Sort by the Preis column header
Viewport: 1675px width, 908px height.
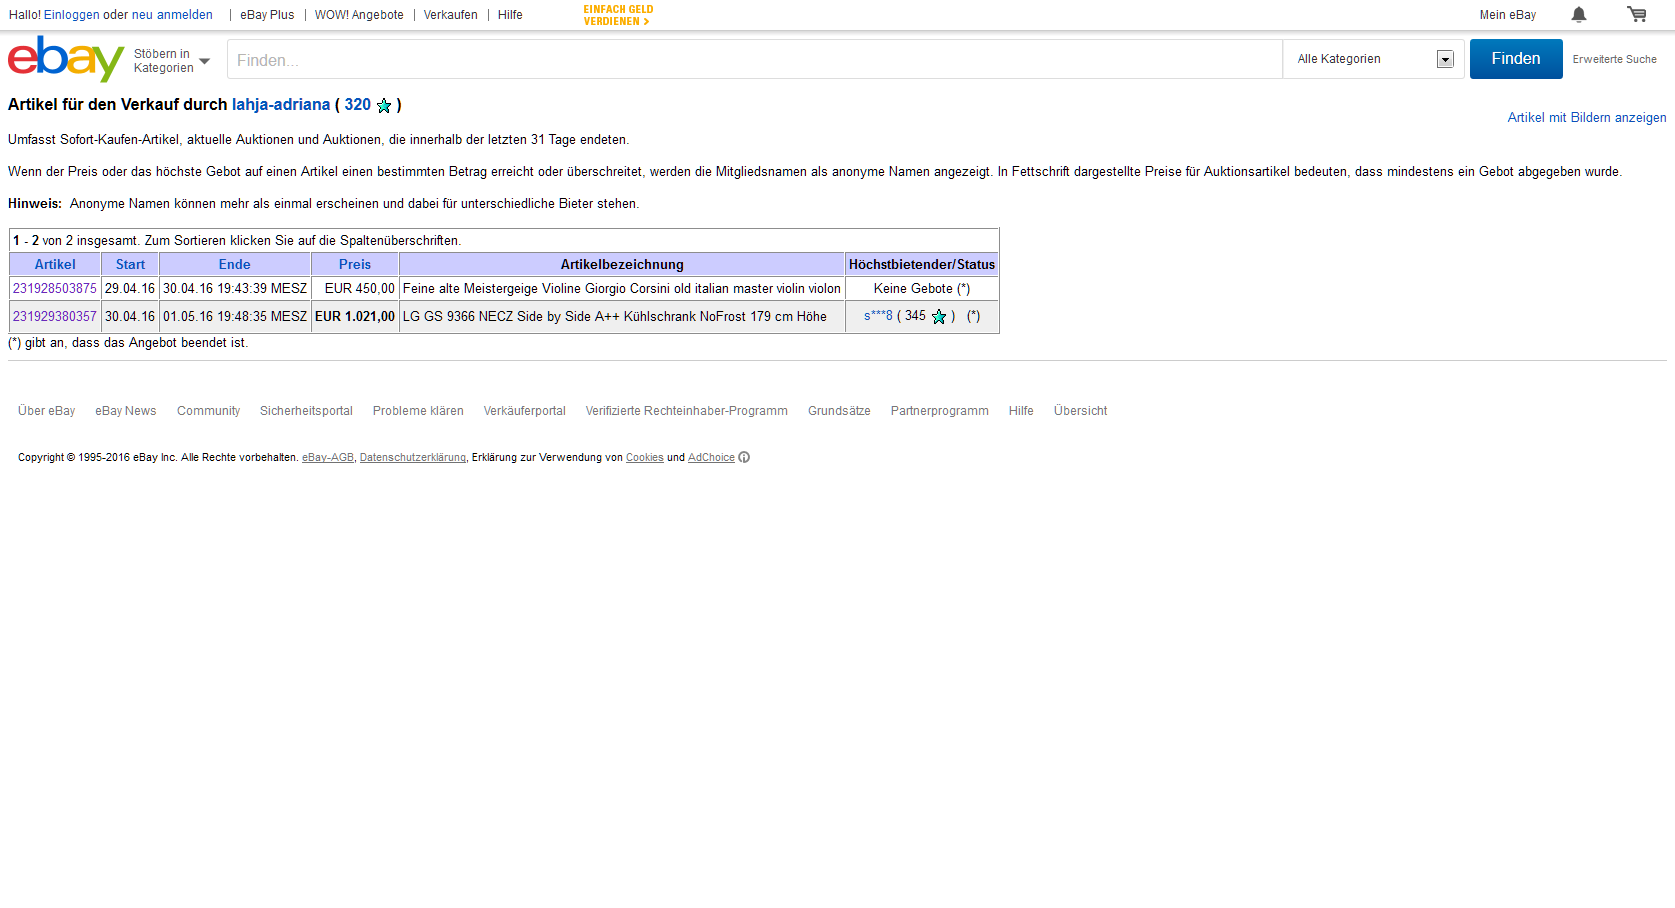tap(355, 265)
